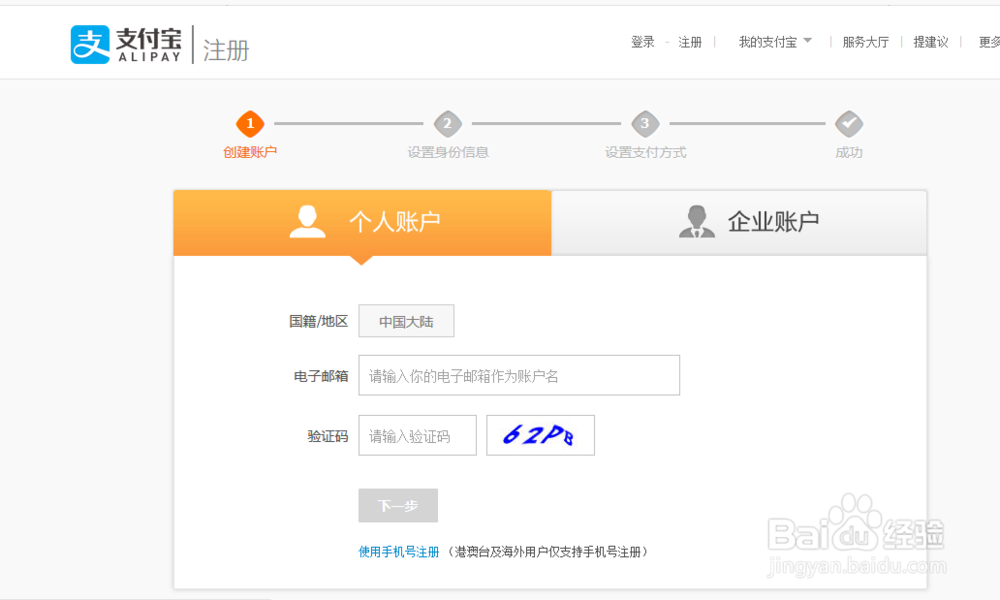The height and width of the screenshot is (600, 1000).
Task: Open the 中国大陆 nationality selector
Action: (406, 321)
